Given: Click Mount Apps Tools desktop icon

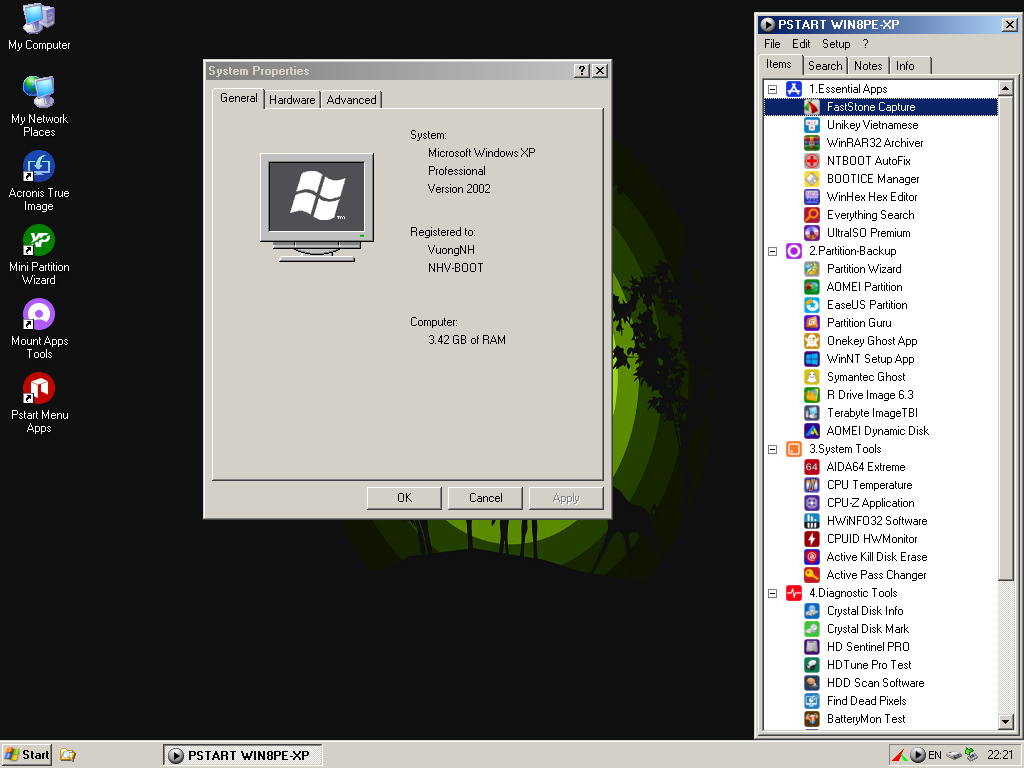Looking at the screenshot, I should (x=39, y=328).
